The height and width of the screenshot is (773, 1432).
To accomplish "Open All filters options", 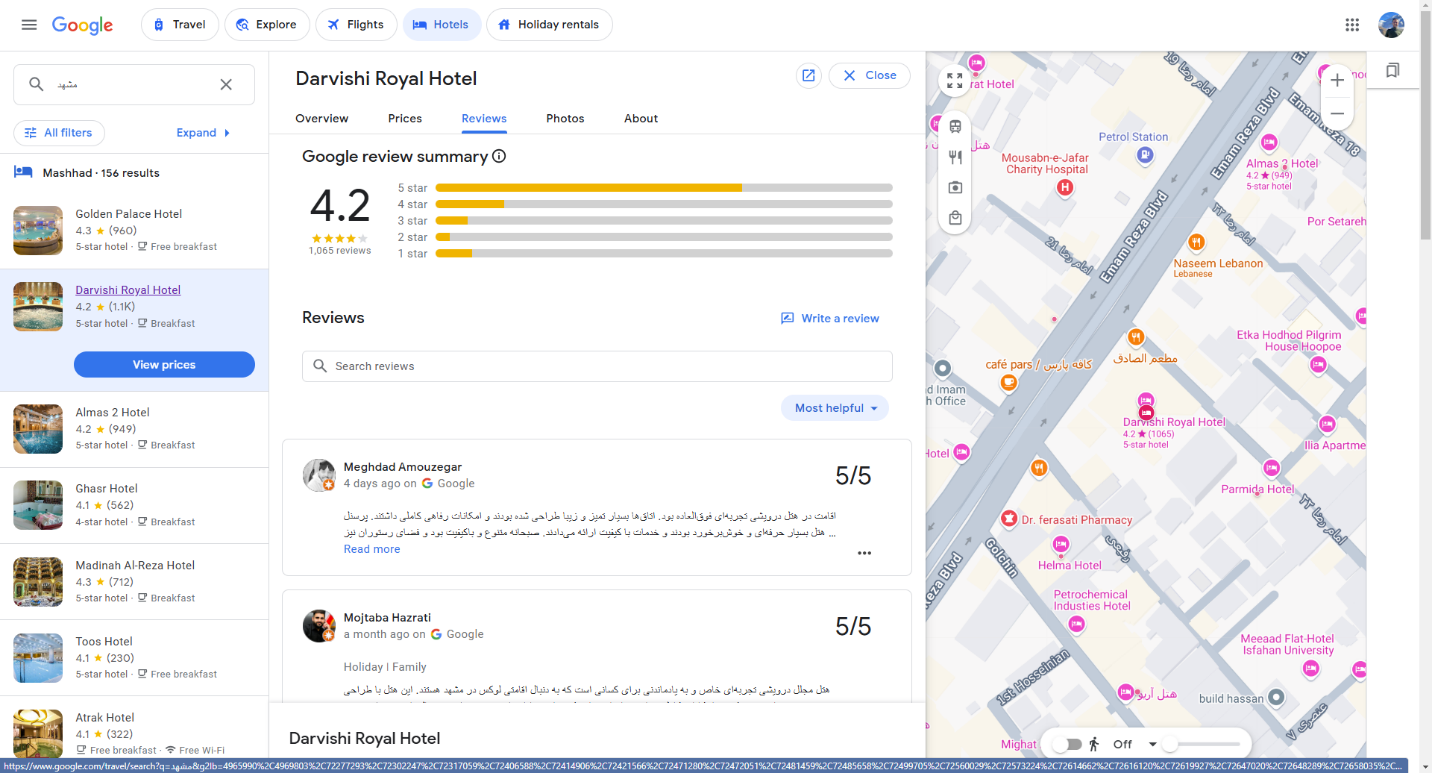I will tap(59, 133).
